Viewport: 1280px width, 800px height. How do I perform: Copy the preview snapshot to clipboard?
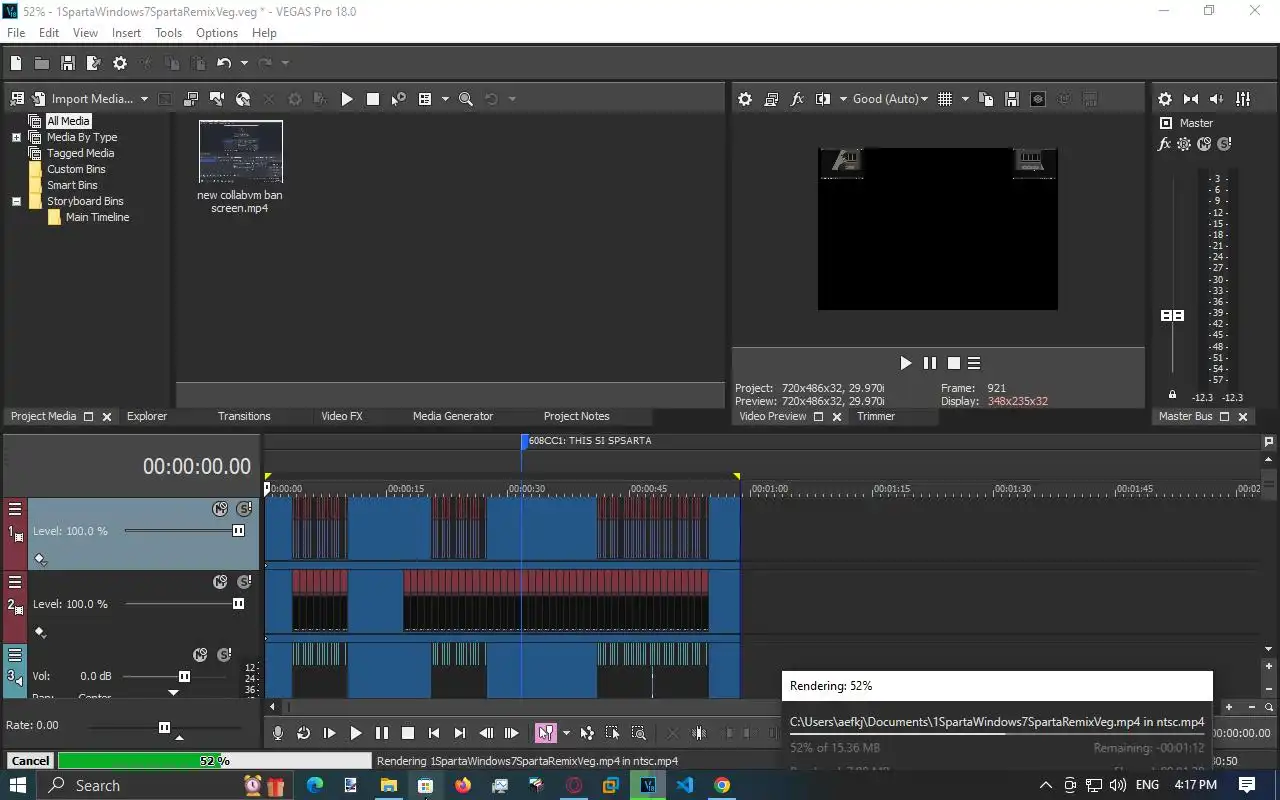(x=986, y=99)
